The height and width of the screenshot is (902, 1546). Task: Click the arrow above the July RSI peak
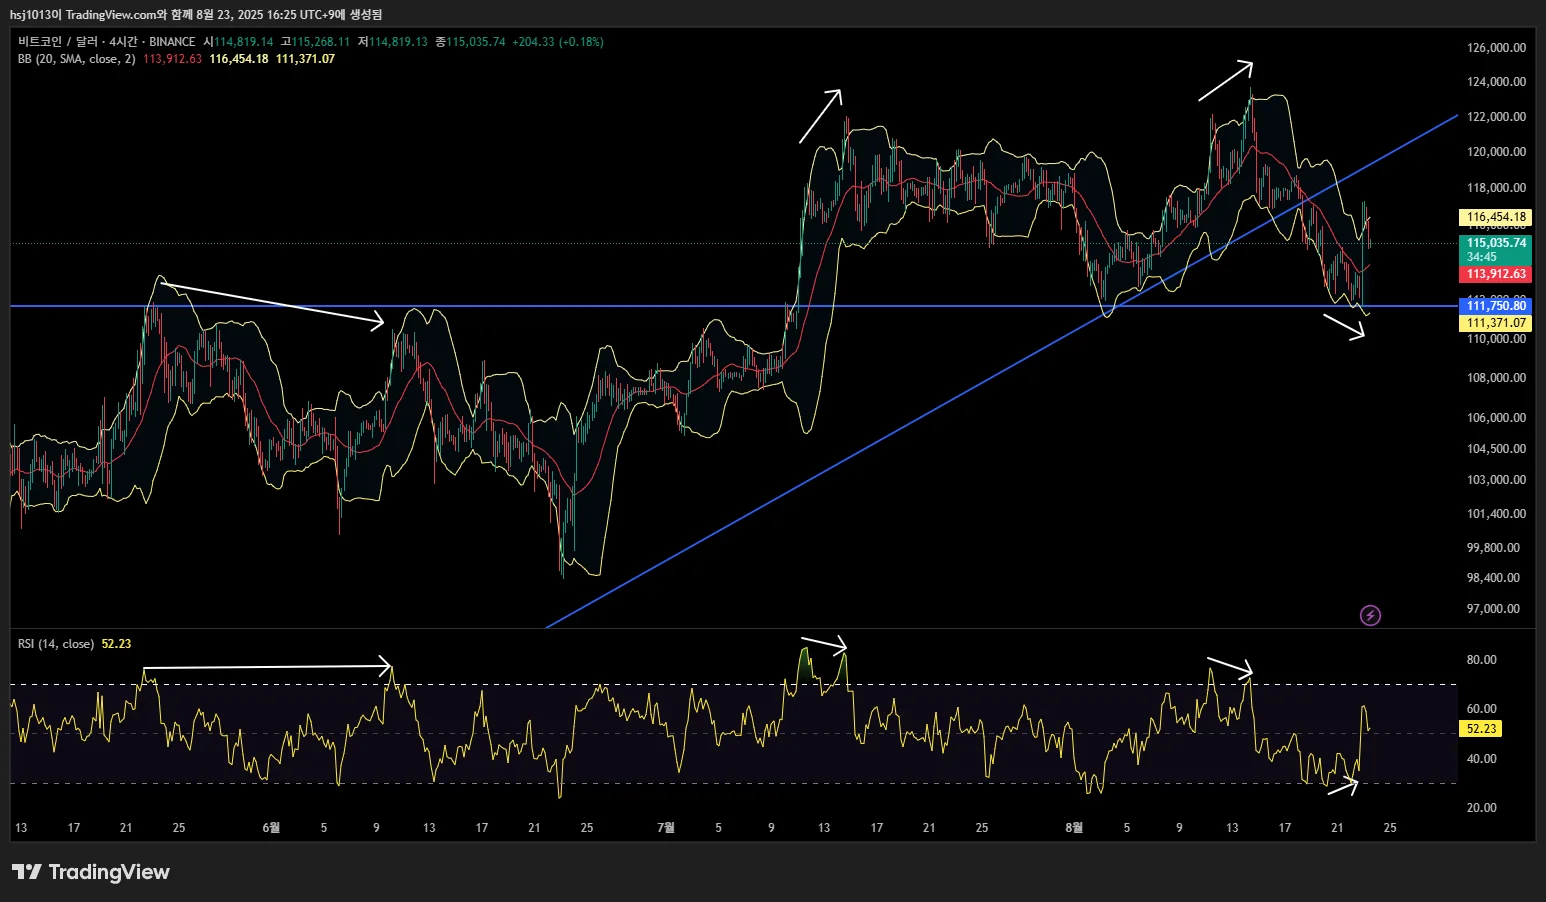click(824, 643)
